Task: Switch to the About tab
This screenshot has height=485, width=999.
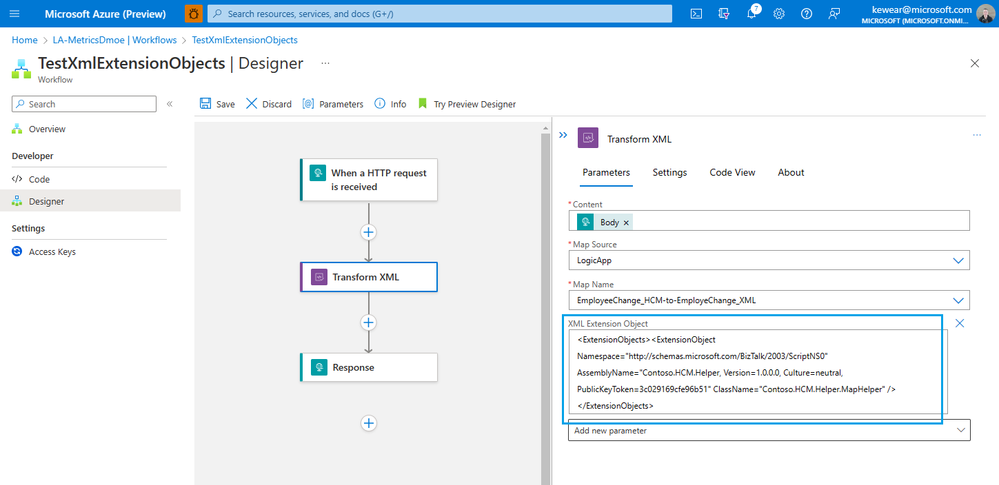Action: [x=791, y=173]
